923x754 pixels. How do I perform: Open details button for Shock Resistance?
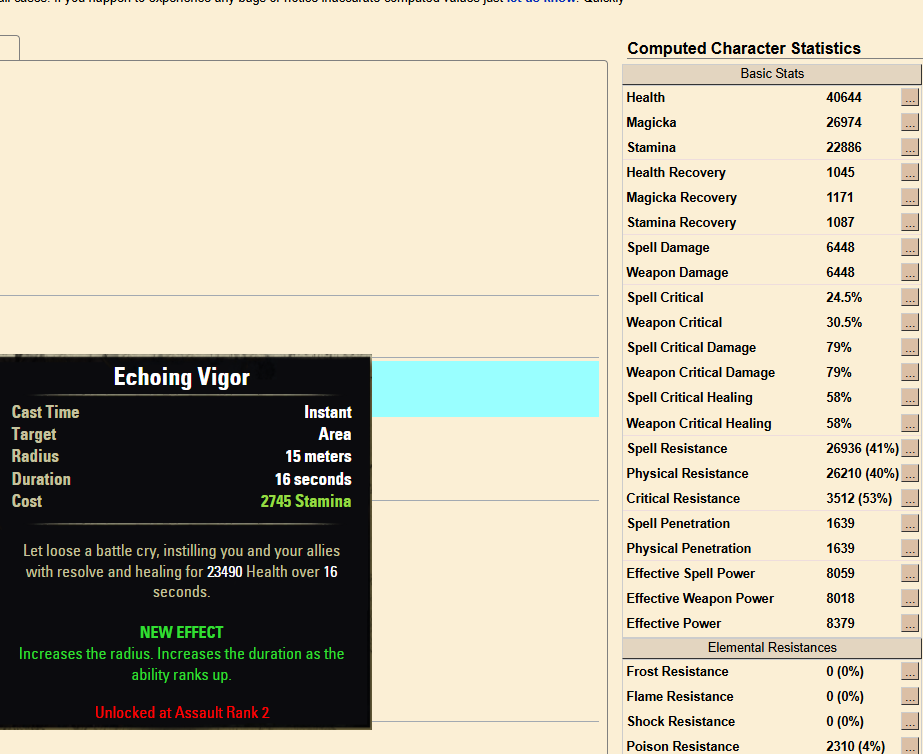point(909,722)
